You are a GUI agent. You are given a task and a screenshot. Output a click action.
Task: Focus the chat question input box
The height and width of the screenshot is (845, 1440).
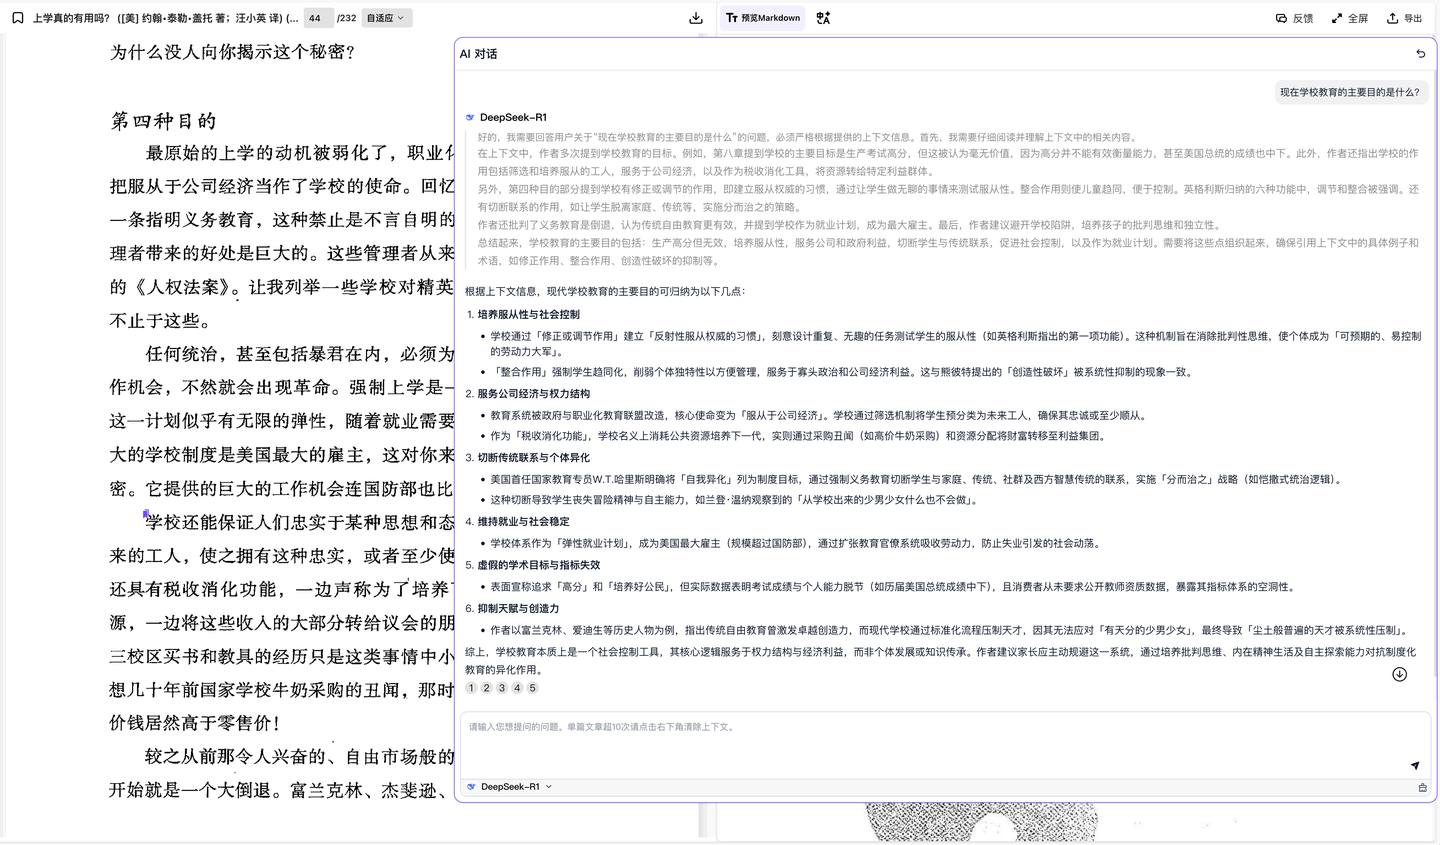(x=945, y=743)
